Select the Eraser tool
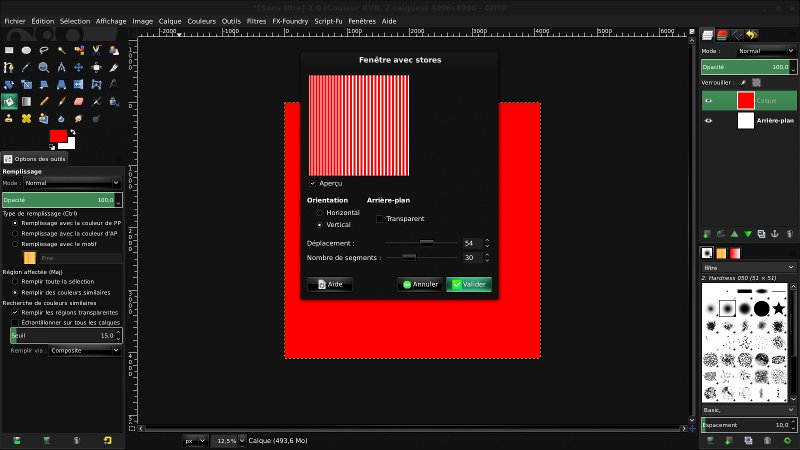 pos(79,102)
